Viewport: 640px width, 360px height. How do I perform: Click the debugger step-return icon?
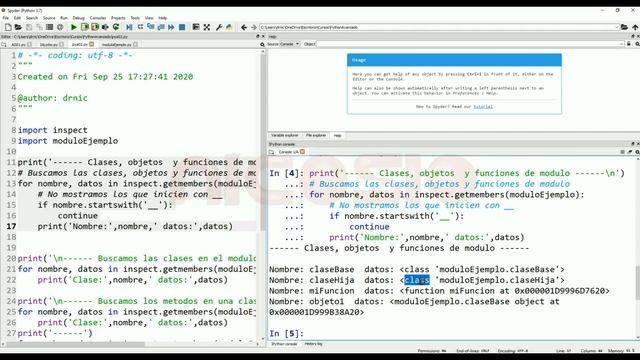tap(161, 27)
